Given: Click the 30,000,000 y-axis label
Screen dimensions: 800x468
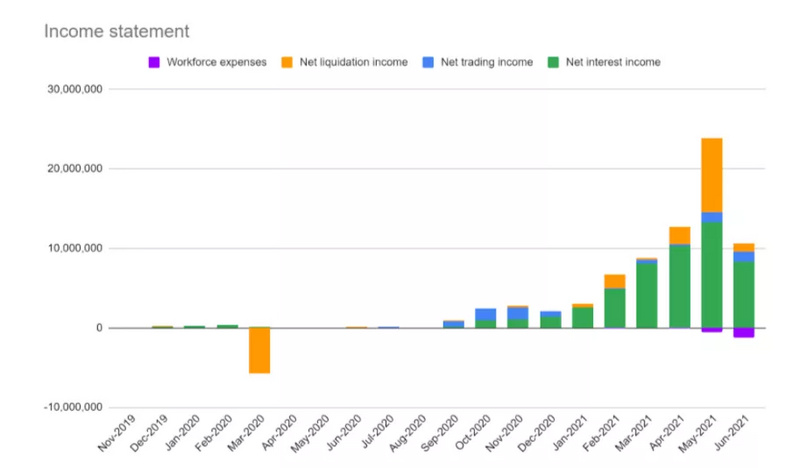Looking at the screenshot, I should [75, 89].
